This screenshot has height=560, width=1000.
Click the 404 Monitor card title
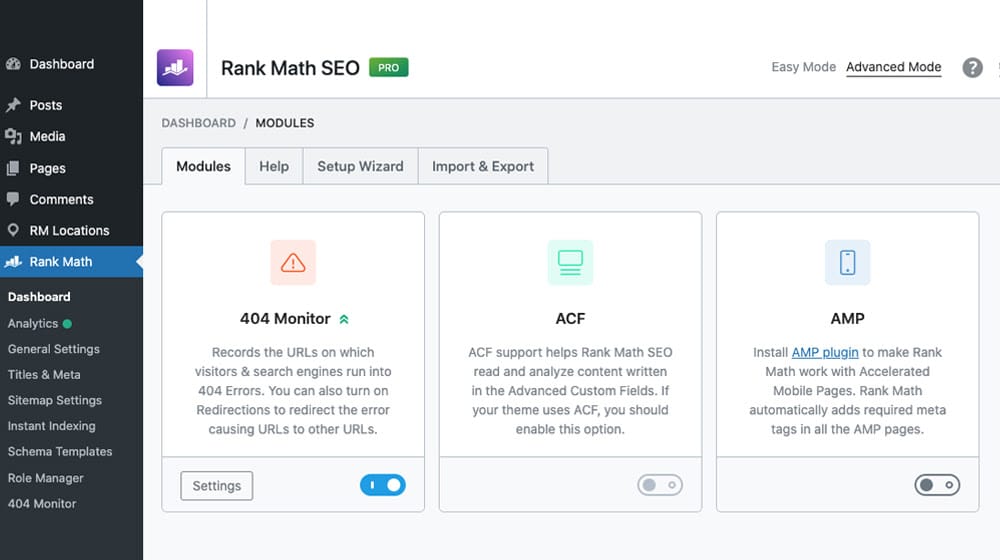(285, 318)
